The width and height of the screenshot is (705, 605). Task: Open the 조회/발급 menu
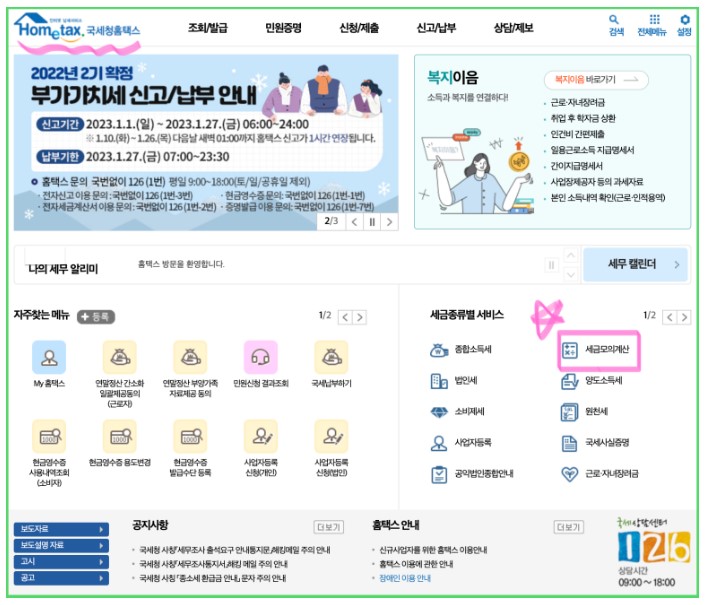(x=208, y=28)
